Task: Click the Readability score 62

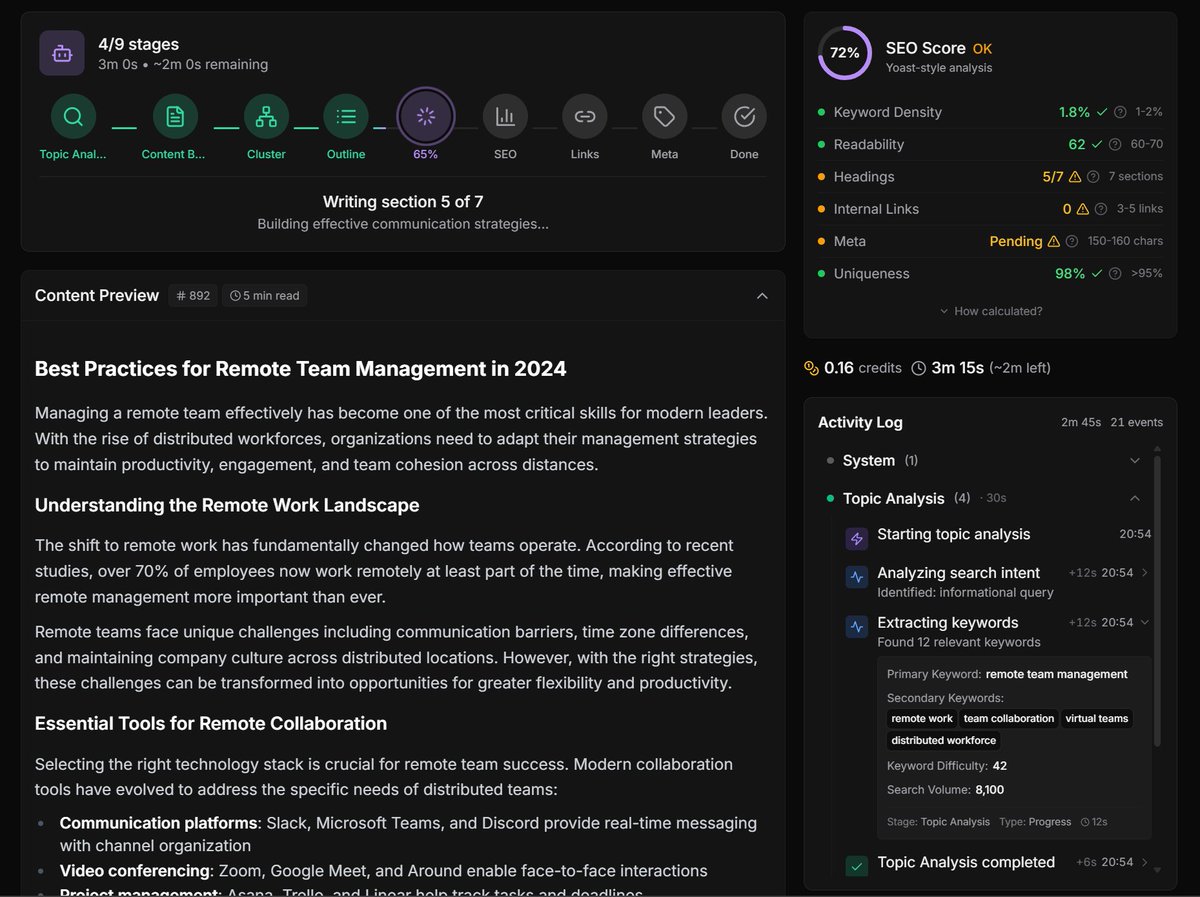Action: point(1077,144)
